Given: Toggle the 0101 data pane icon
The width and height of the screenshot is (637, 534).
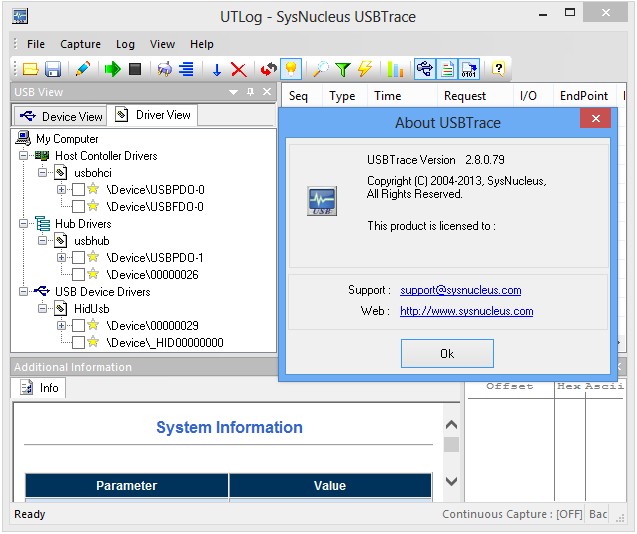Looking at the screenshot, I should (x=469, y=69).
